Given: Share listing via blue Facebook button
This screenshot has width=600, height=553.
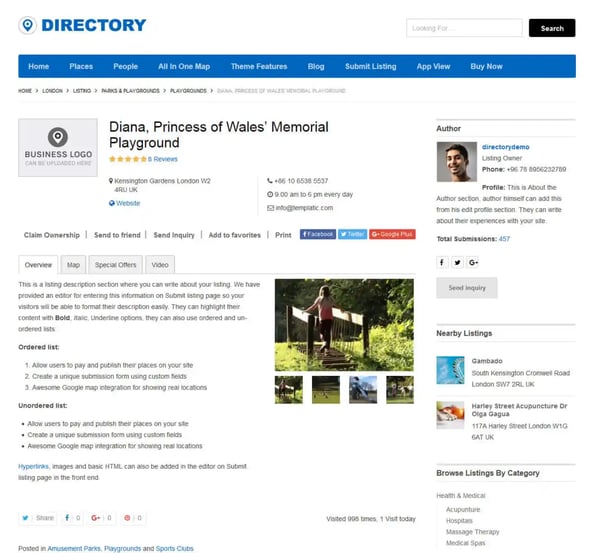Looking at the screenshot, I should (318, 234).
